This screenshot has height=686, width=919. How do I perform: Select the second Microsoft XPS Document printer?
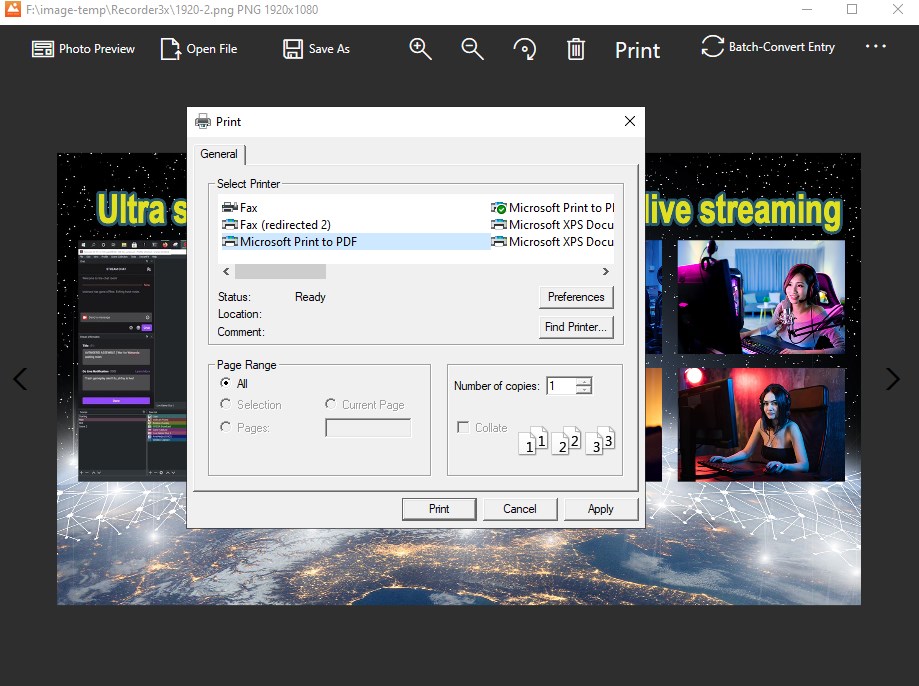coord(552,242)
